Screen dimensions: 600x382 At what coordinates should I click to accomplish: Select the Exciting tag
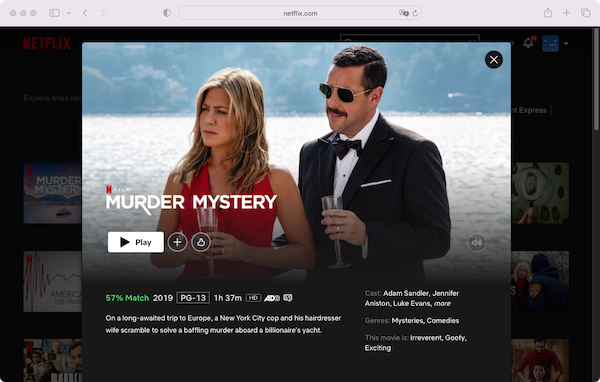coord(378,348)
